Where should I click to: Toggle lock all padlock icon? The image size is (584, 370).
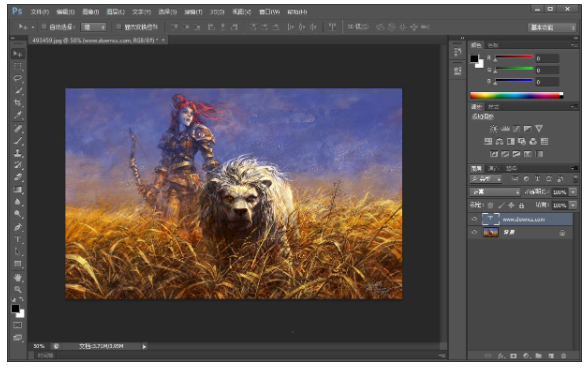click(x=521, y=205)
